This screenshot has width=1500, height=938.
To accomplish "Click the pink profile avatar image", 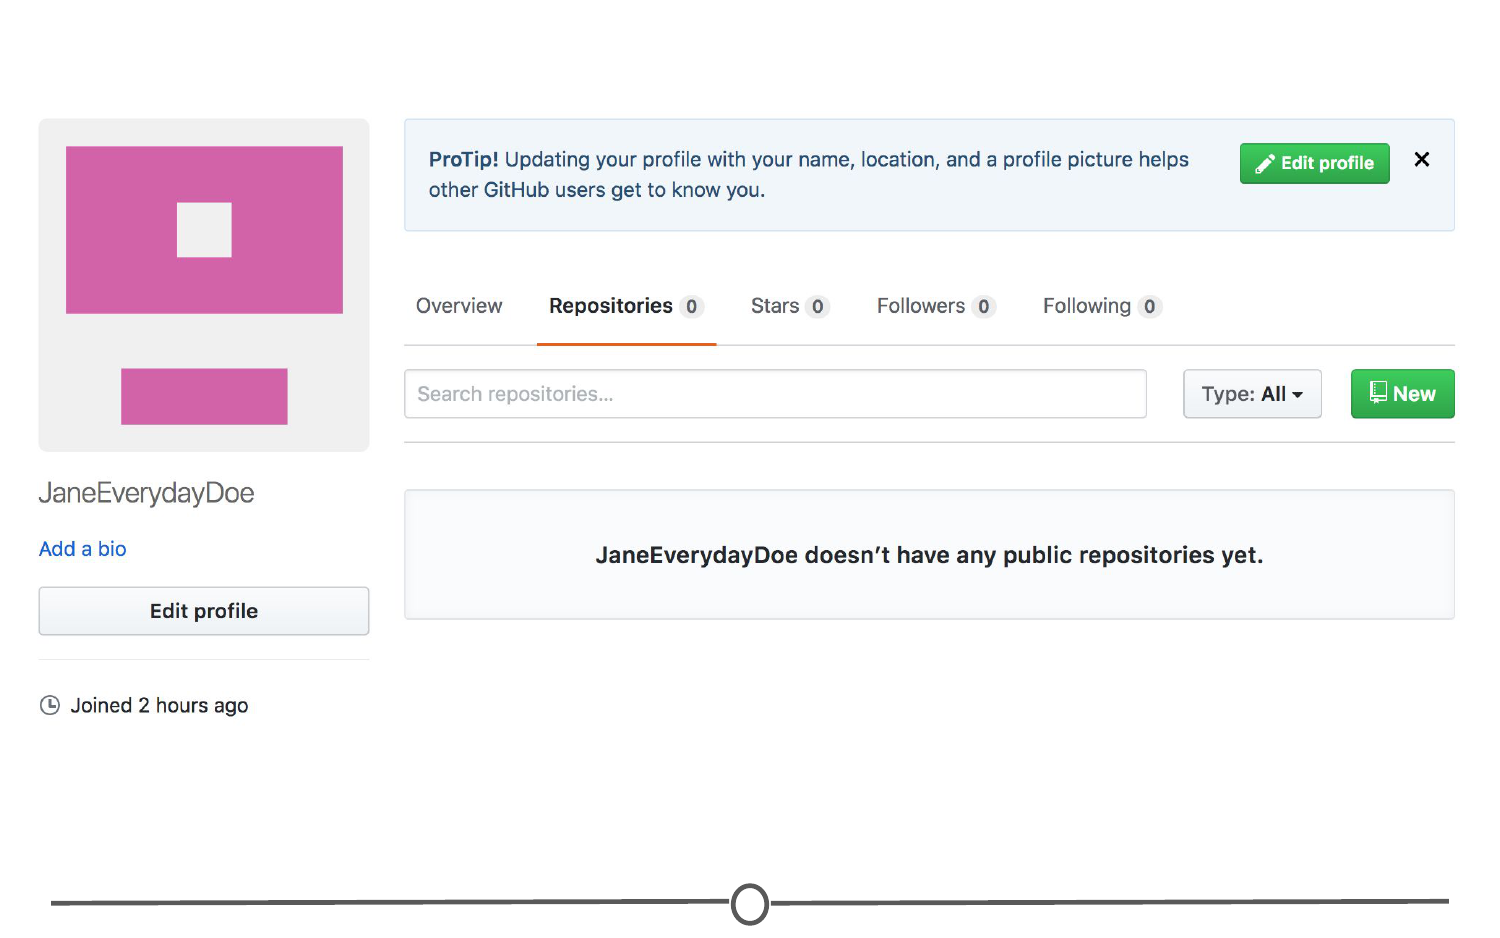I will (x=204, y=285).
